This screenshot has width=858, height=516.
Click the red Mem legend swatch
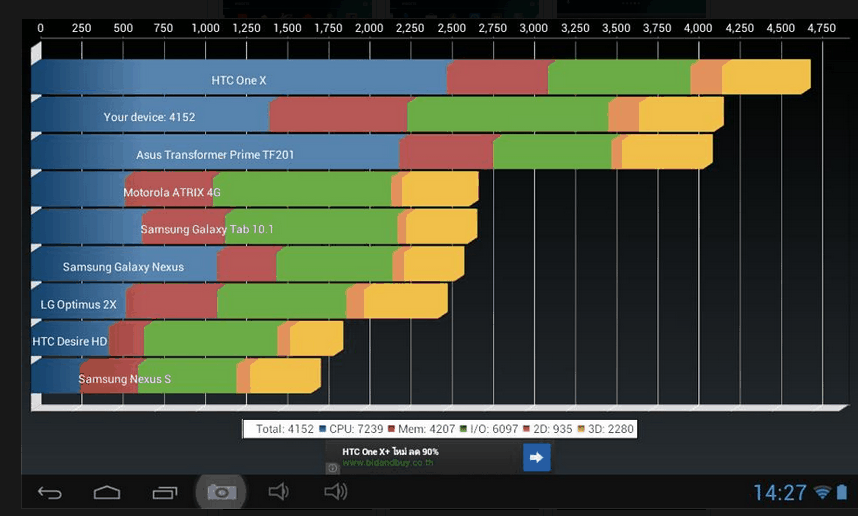pos(391,428)
